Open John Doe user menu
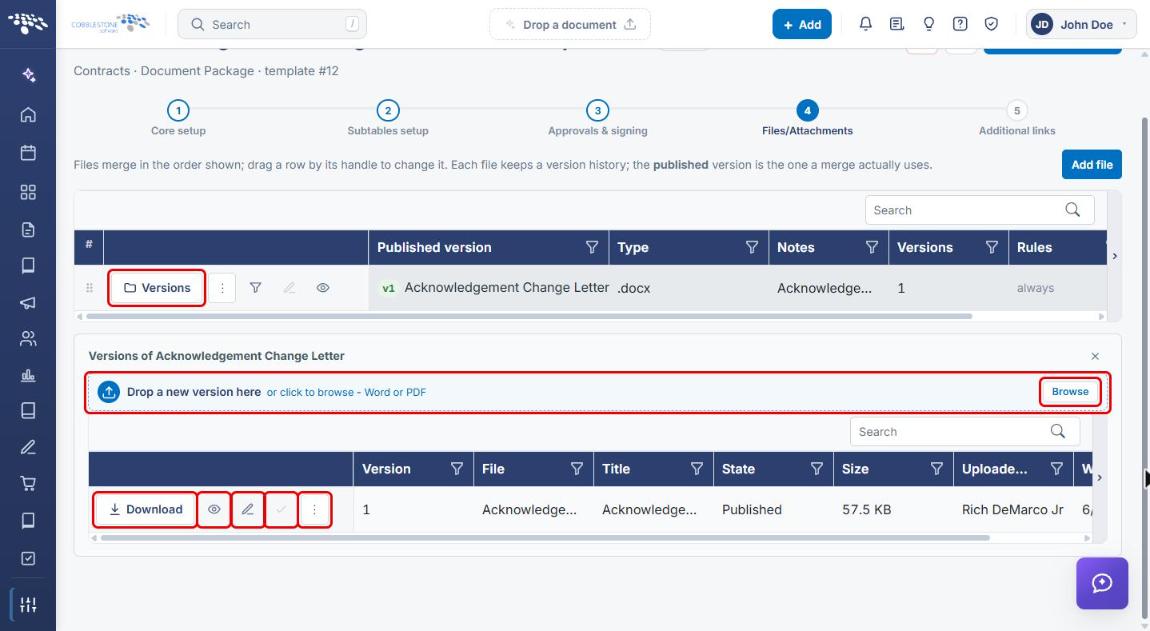Image resolution: width=1150 pixels, height=631 pixels. click(1081, 24)
